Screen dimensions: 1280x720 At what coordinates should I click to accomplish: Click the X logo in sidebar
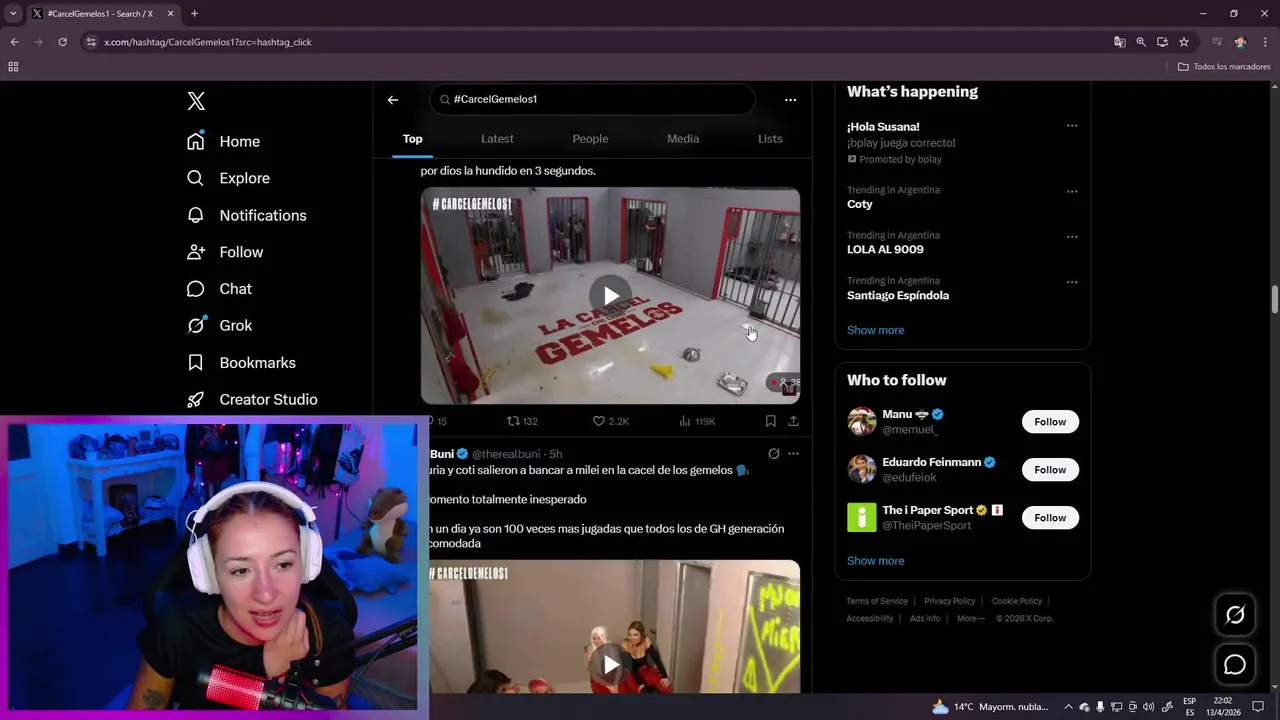(x=196, y=101)
